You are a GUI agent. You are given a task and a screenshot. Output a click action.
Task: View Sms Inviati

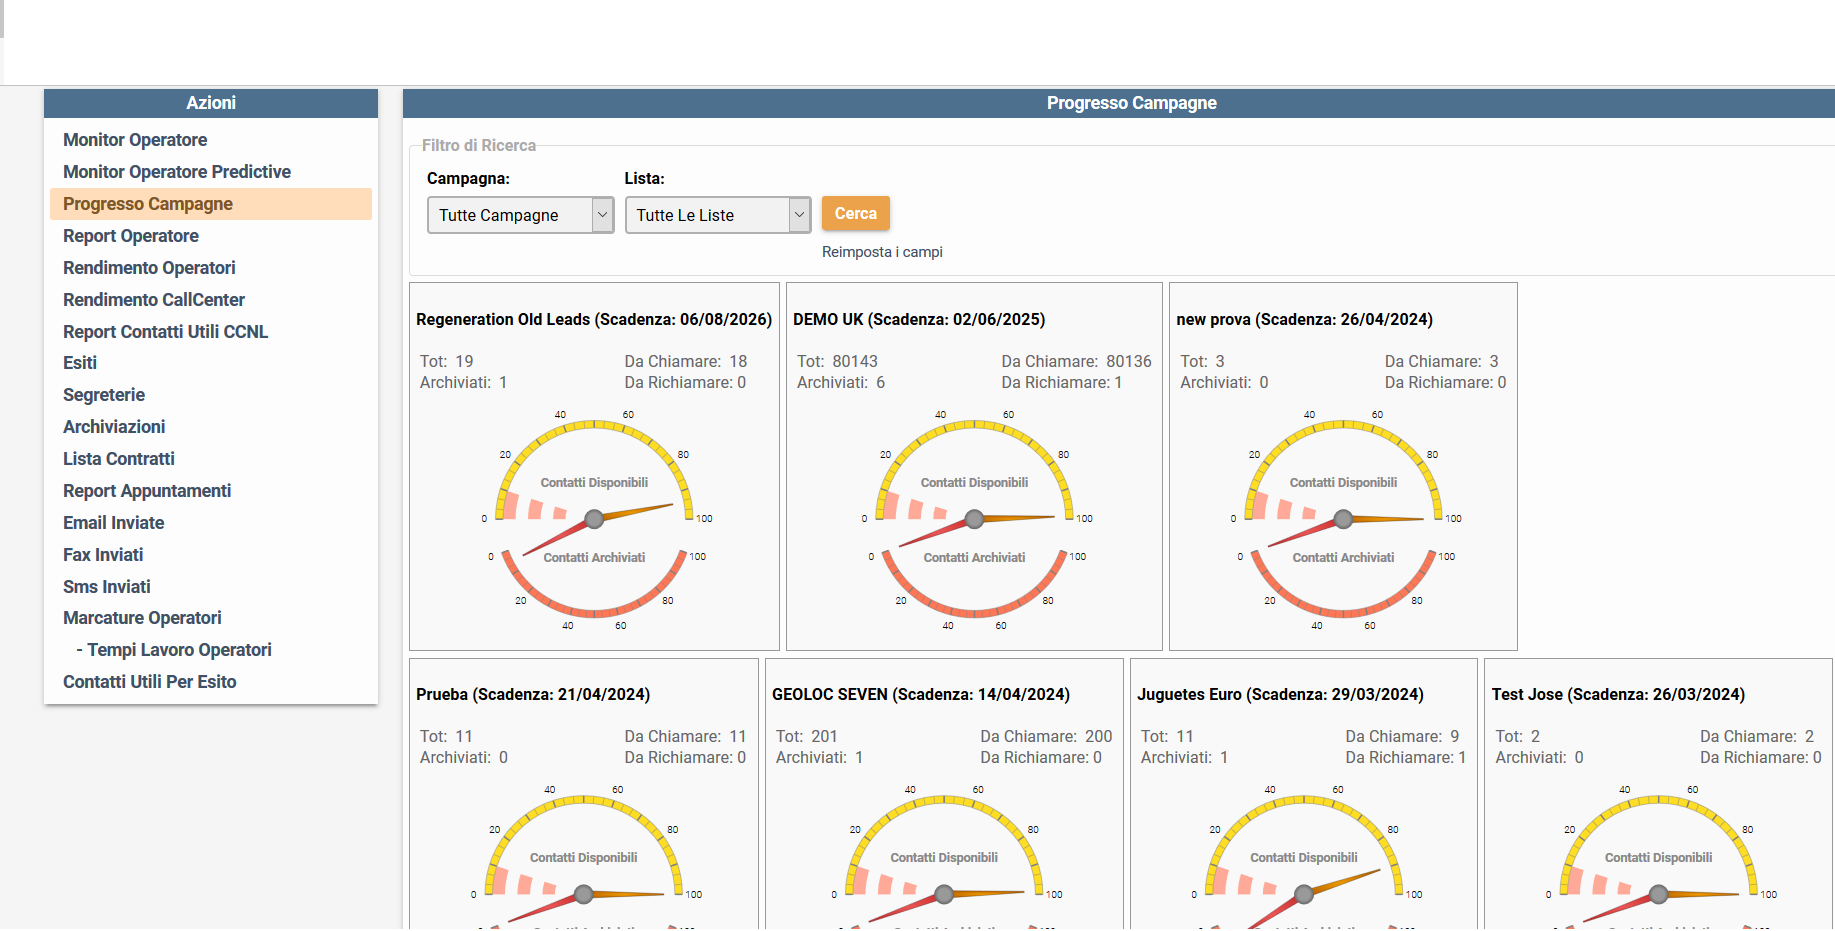107,587
